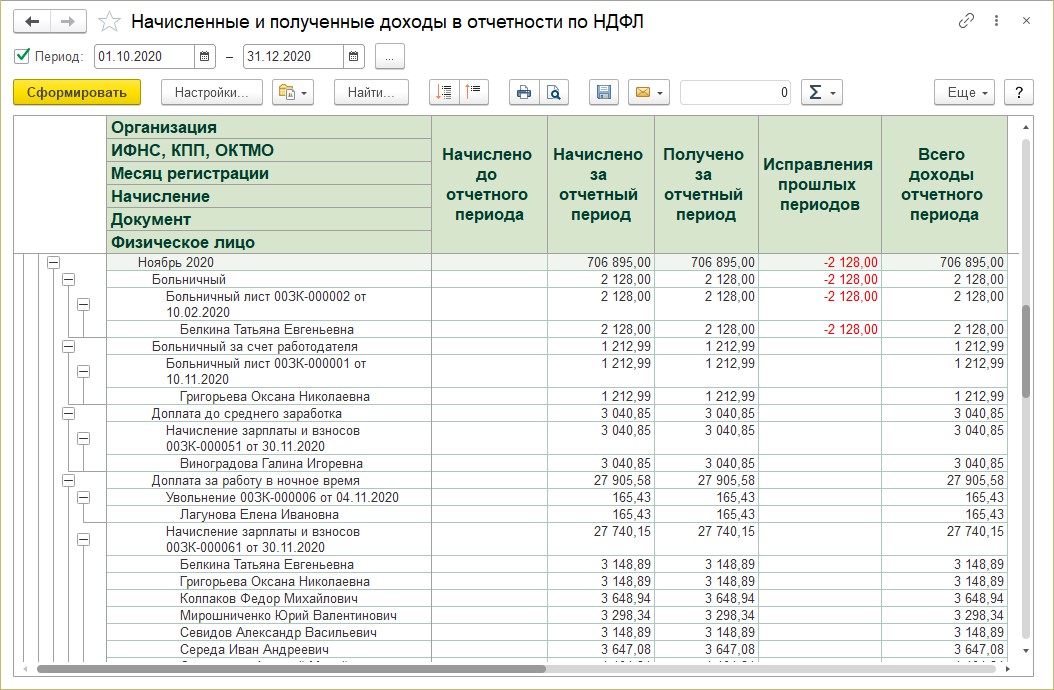
Task: Print the report with printer icon
Action: 524,92
